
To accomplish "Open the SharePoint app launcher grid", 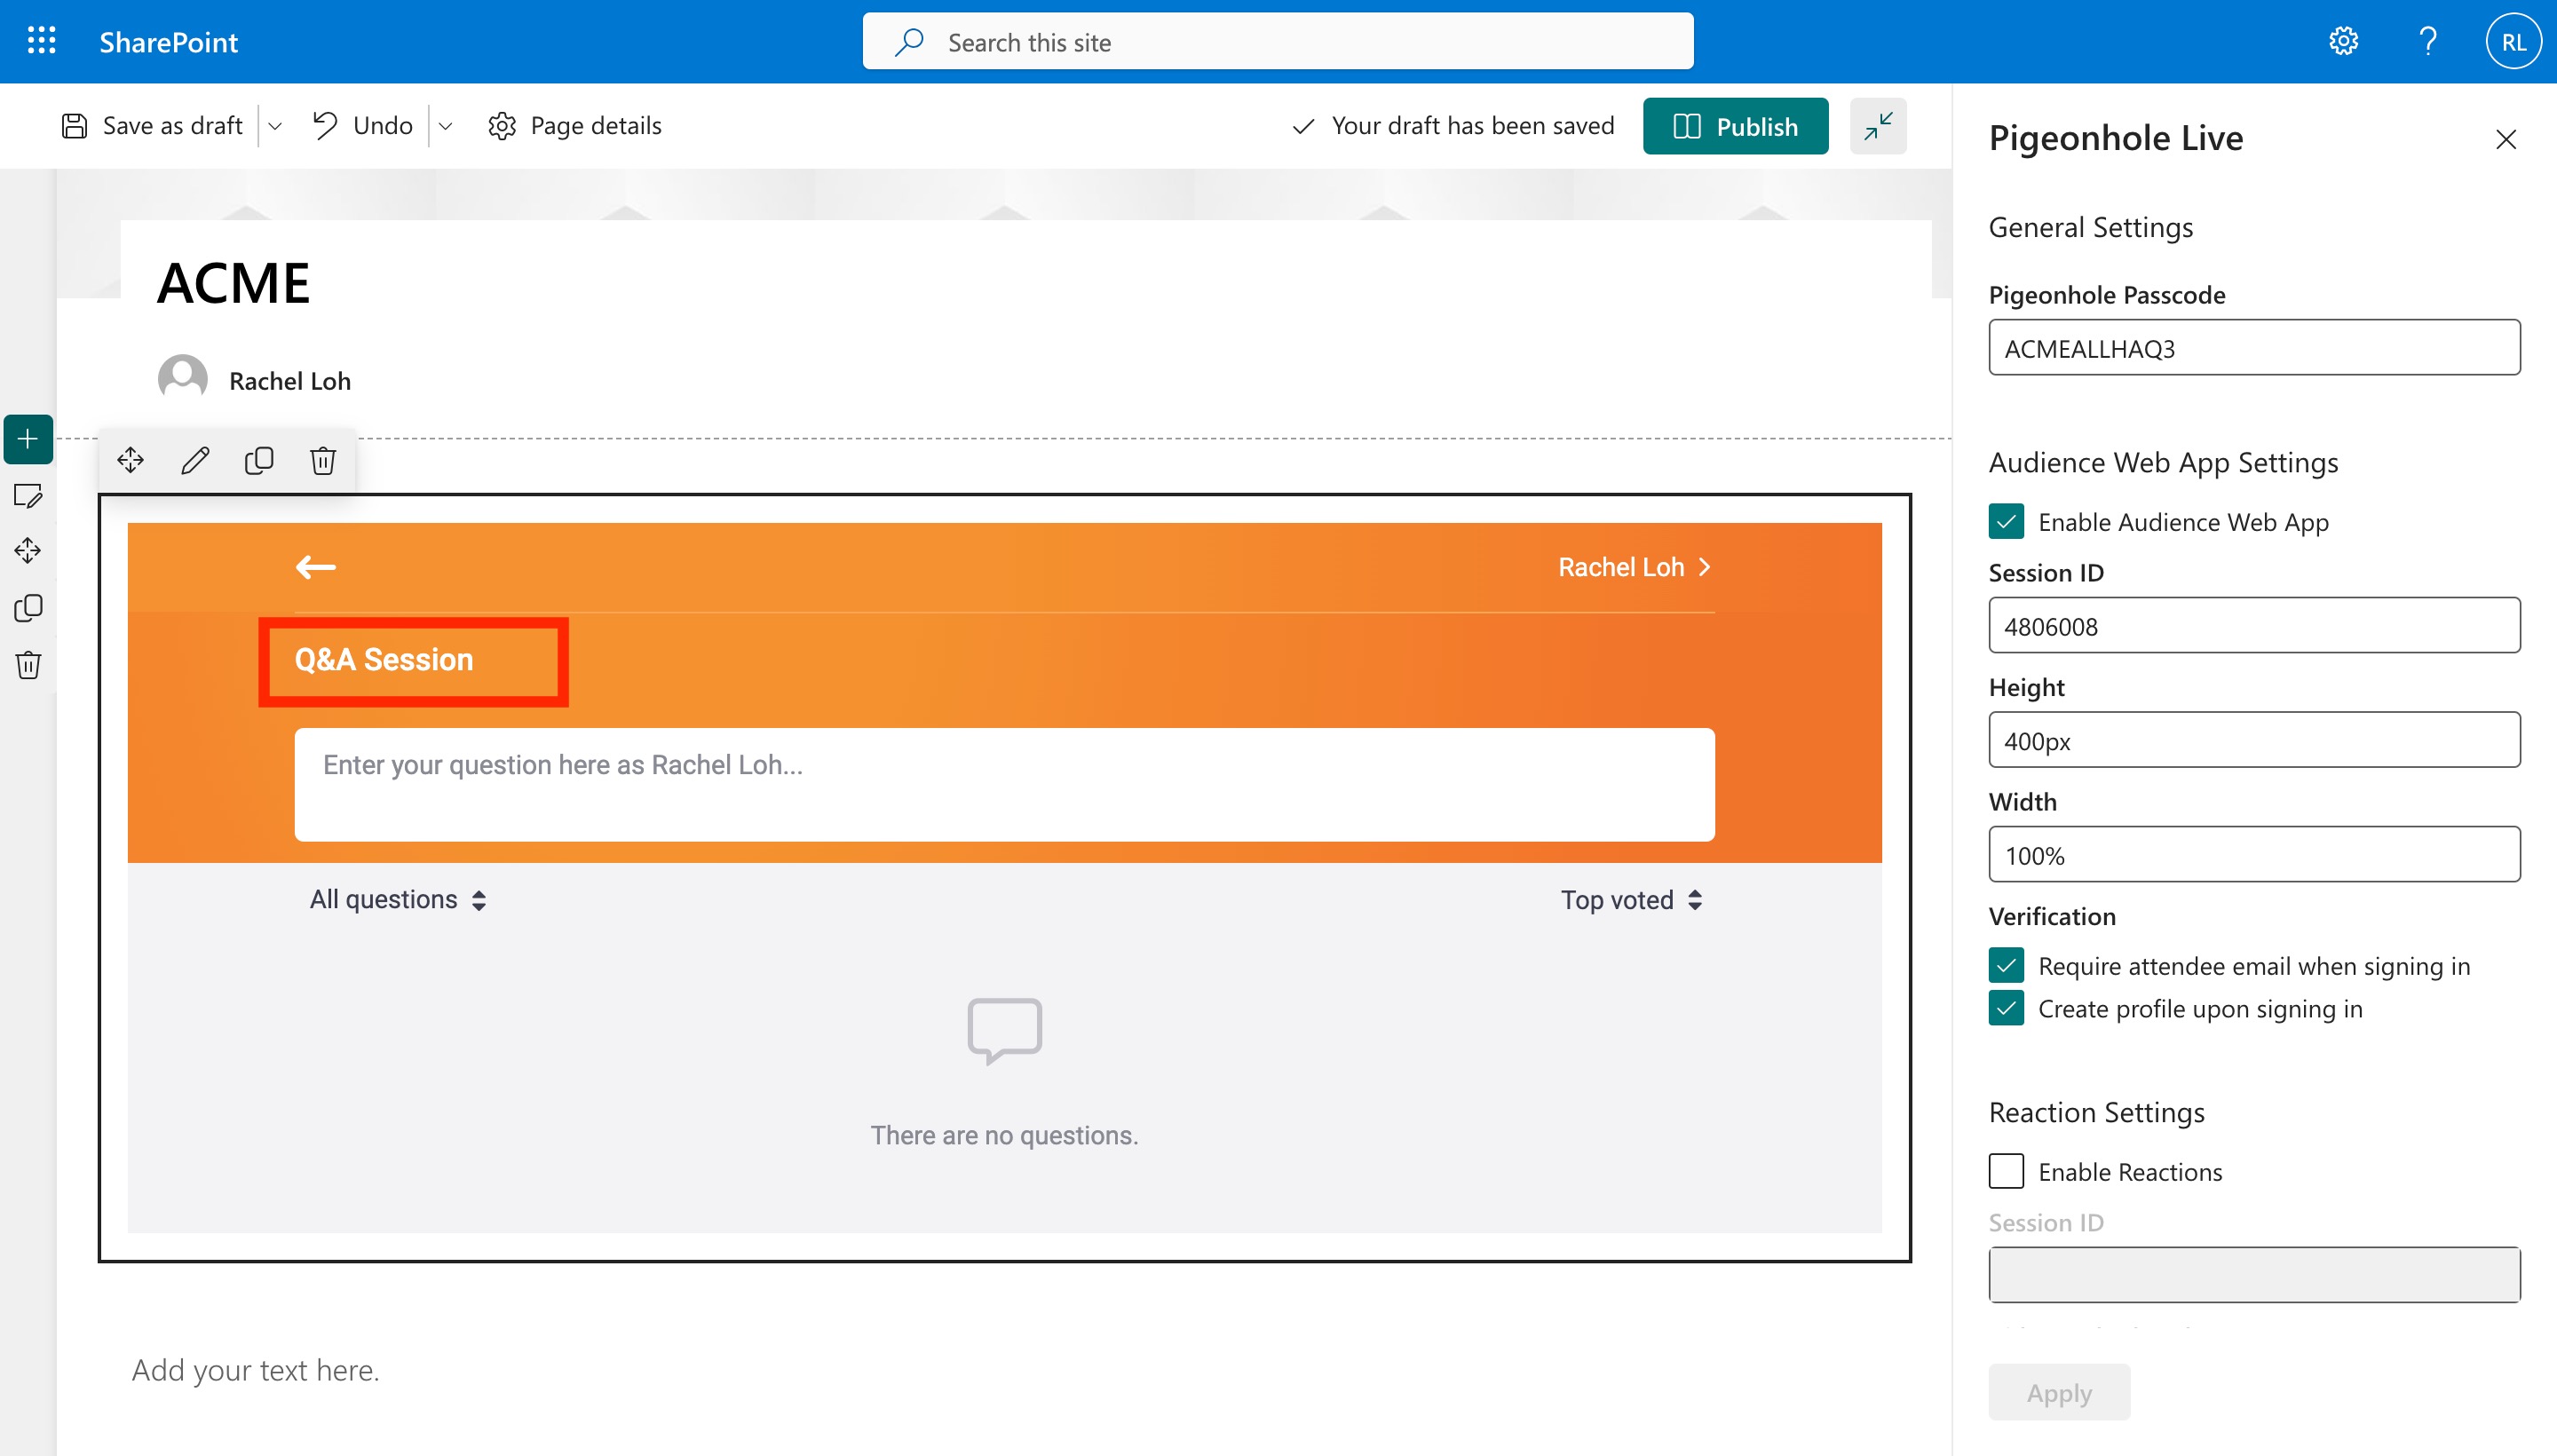I will click(x=41, y=41).
